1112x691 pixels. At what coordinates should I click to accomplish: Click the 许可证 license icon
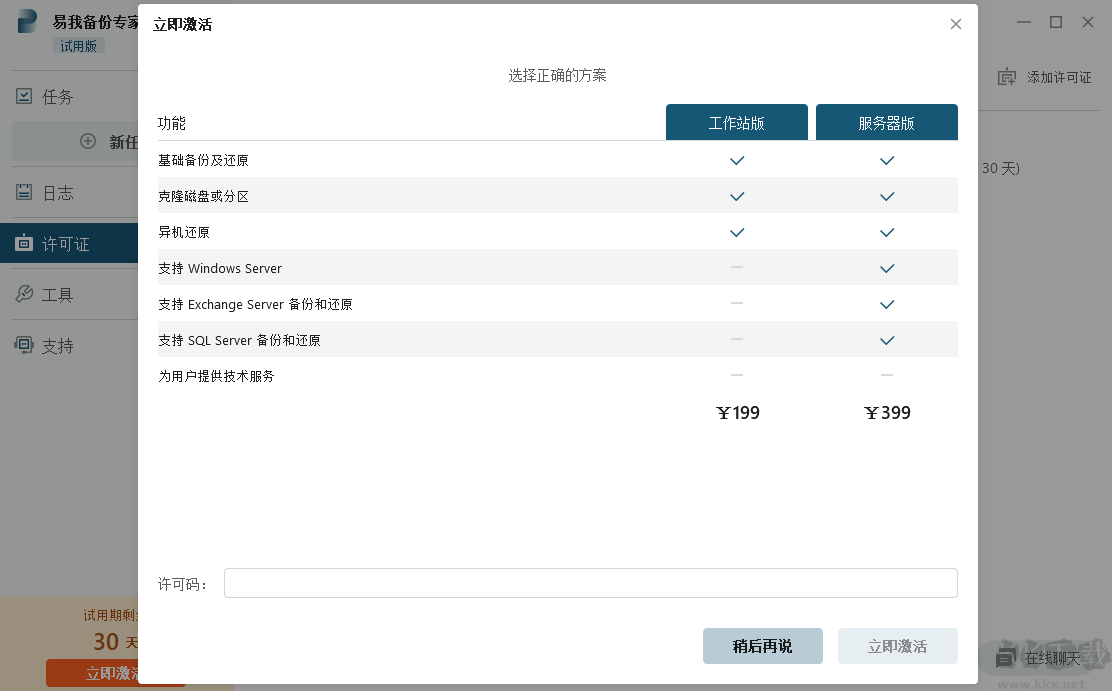[x=24, y=243]
